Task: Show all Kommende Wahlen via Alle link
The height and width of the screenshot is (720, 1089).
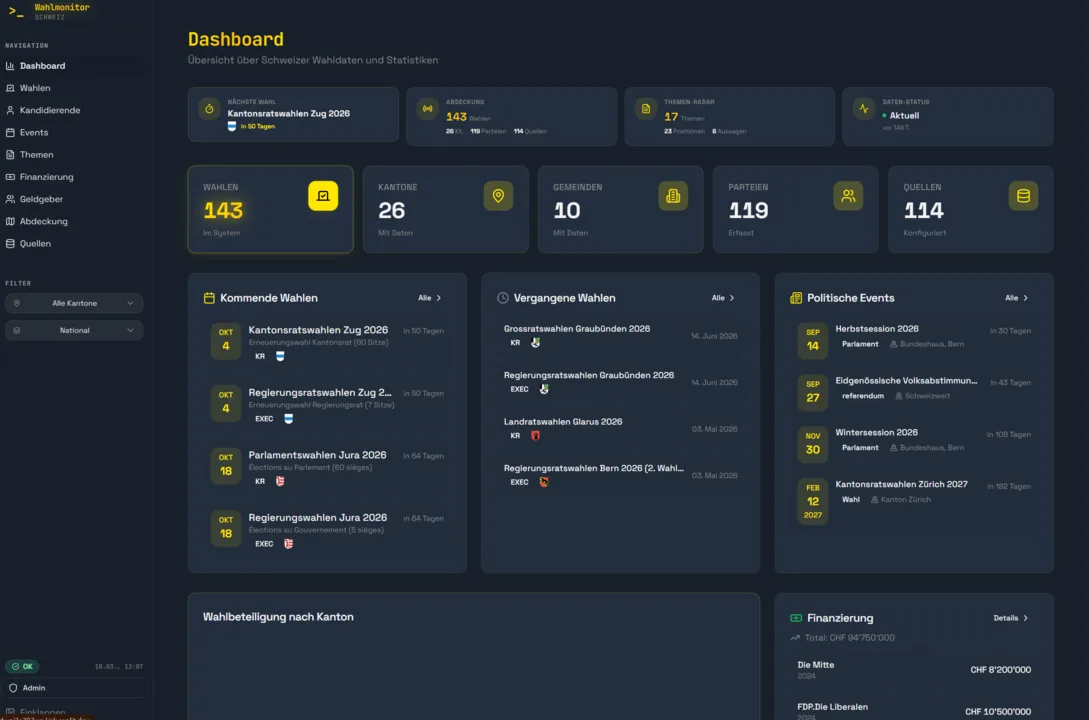Action: click(429, 298)
